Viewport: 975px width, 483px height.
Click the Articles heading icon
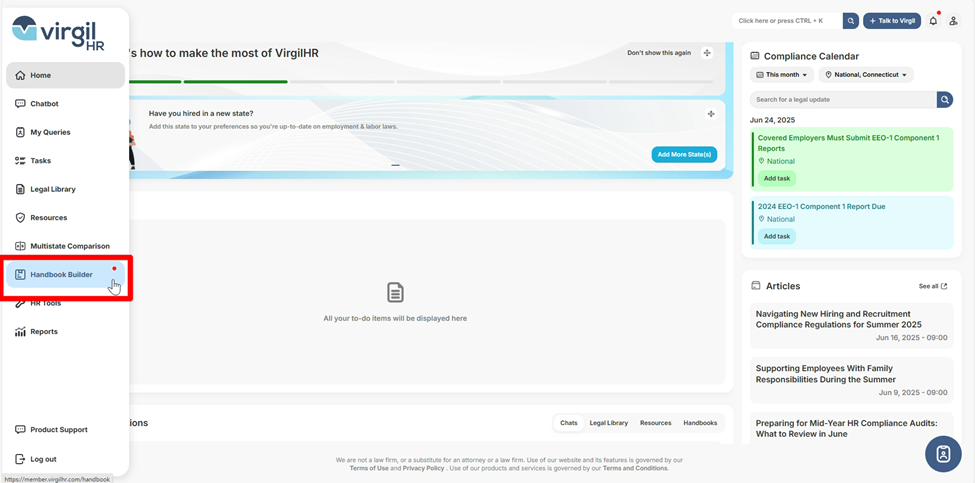point(756,286)
